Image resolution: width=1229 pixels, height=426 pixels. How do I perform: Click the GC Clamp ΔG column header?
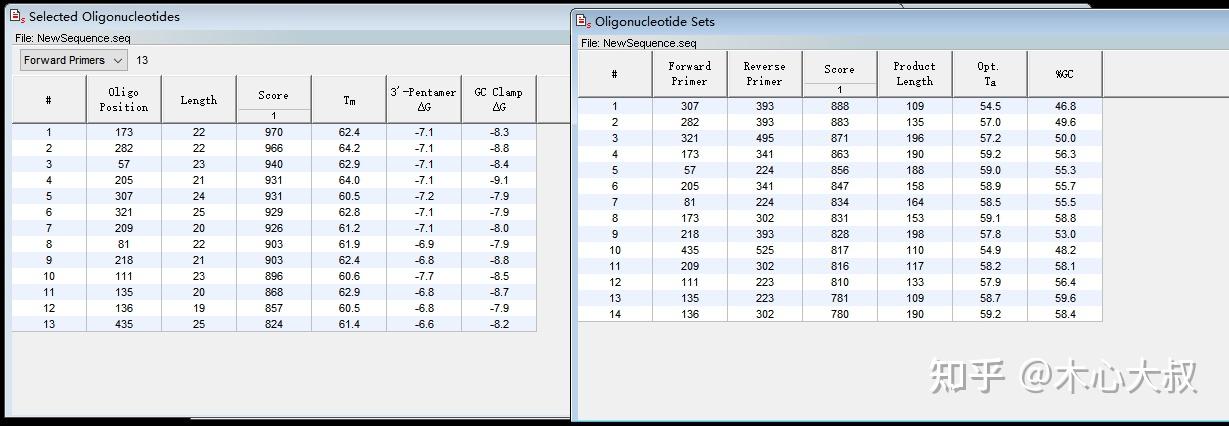[499, 100]
